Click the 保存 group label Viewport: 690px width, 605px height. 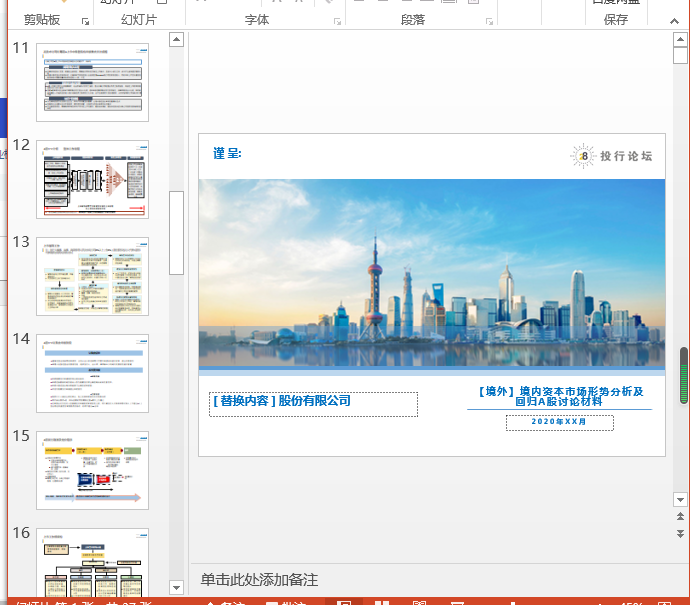[x=616, y=20]
